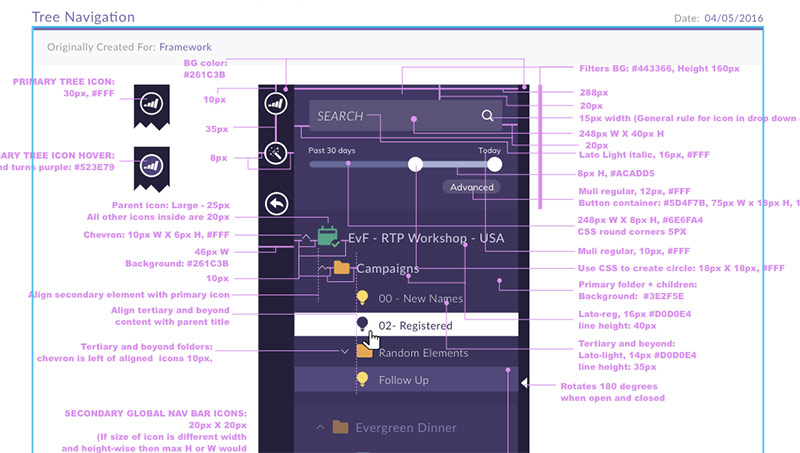Click into the SEARCH input field
This screenshot has height=453, width=800.
(390, 116)
